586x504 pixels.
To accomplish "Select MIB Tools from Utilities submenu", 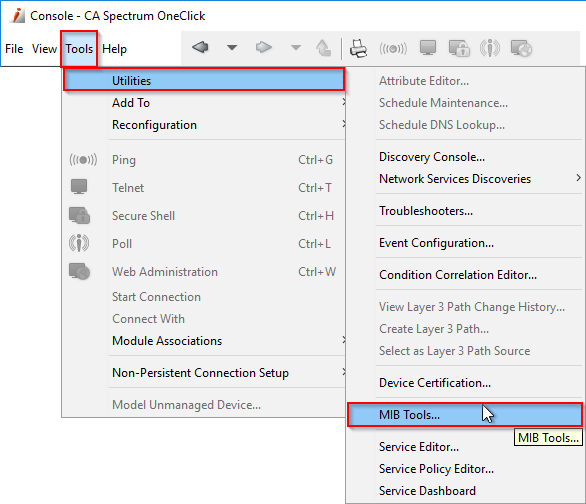I will coord(465,415).
